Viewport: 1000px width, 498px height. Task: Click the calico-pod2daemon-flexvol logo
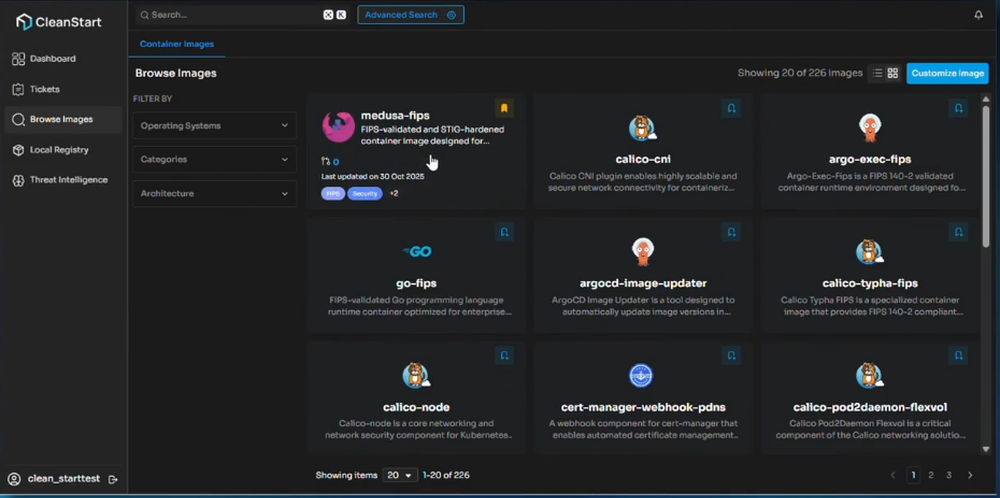[x=869, y=376]
